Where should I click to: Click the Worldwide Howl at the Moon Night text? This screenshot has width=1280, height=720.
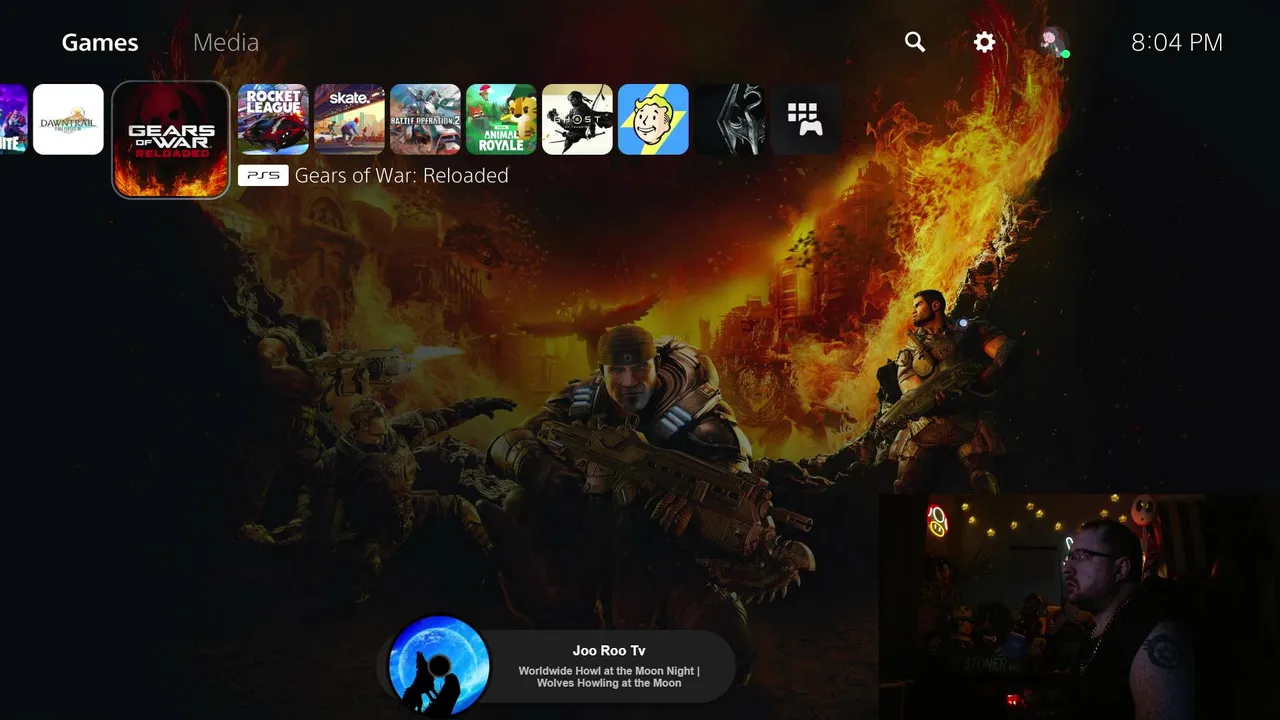tap(609, 677)
